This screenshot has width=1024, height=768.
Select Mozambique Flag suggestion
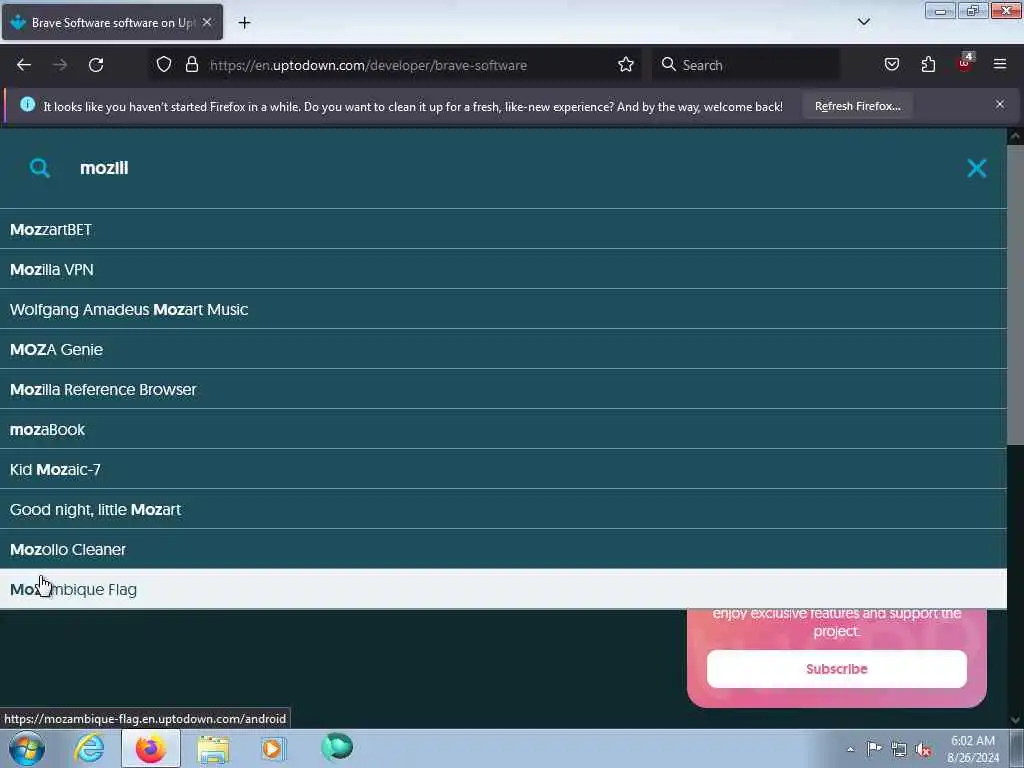[503, 589]
